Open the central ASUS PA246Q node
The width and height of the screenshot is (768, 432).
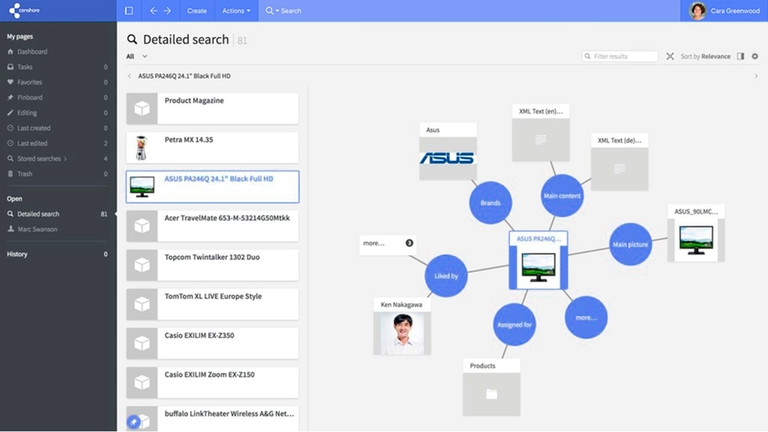538,261
